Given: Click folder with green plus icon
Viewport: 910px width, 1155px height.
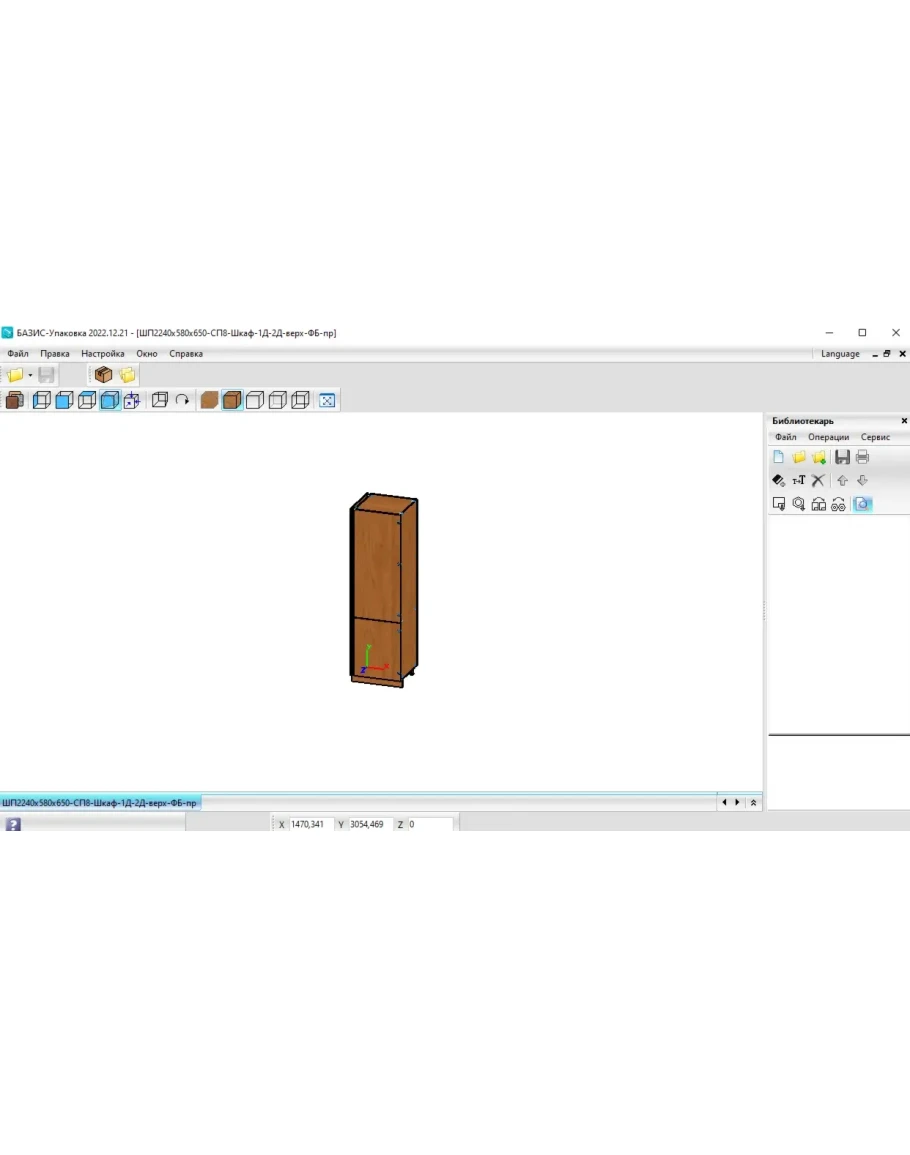Looking at the screenshot, I should [819, 457].
